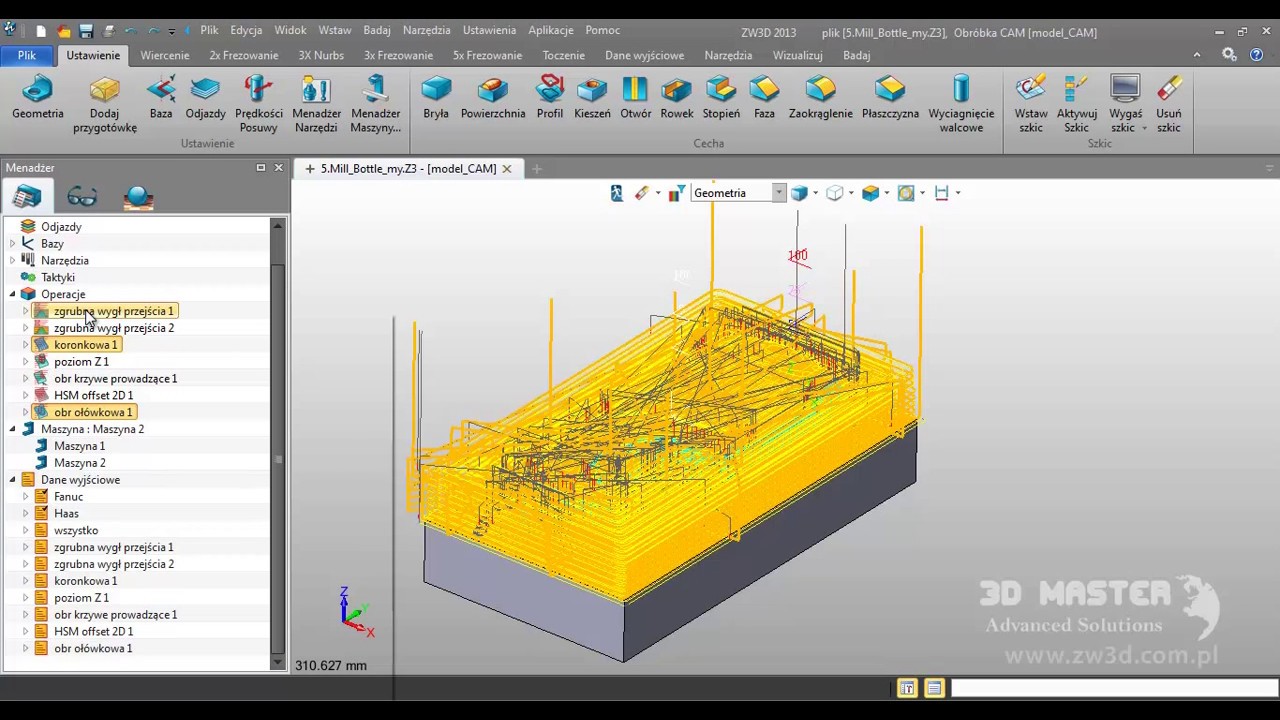The image size is (1280, 720).
Task: Click the Aktywuj Szkic icon
Action: pyautogui.click(x=1077, y=104)
